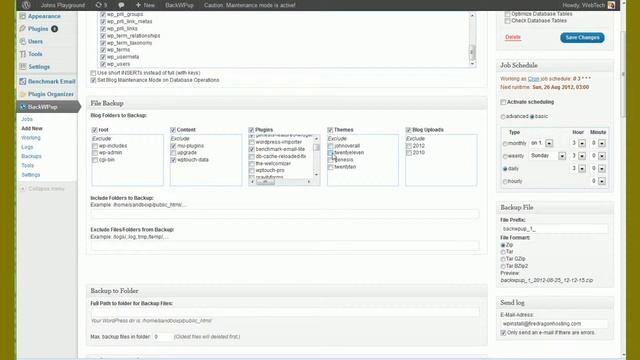The height and width of the screenshot is (360, 640).
Task: Exclude wp-admin folder checkbox
Action: [95, 153]
